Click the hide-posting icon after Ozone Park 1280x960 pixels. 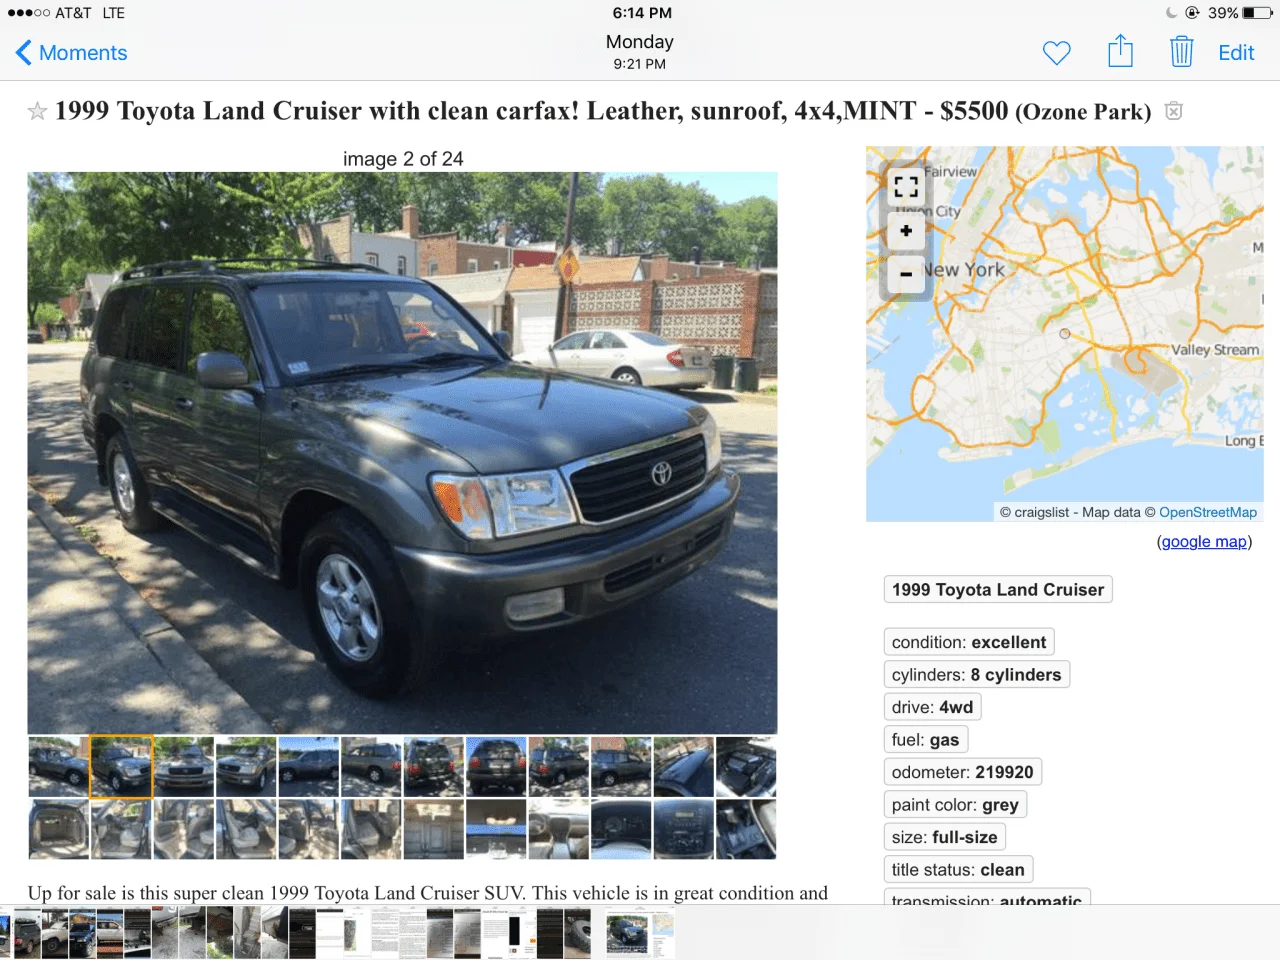(1174, 111)
